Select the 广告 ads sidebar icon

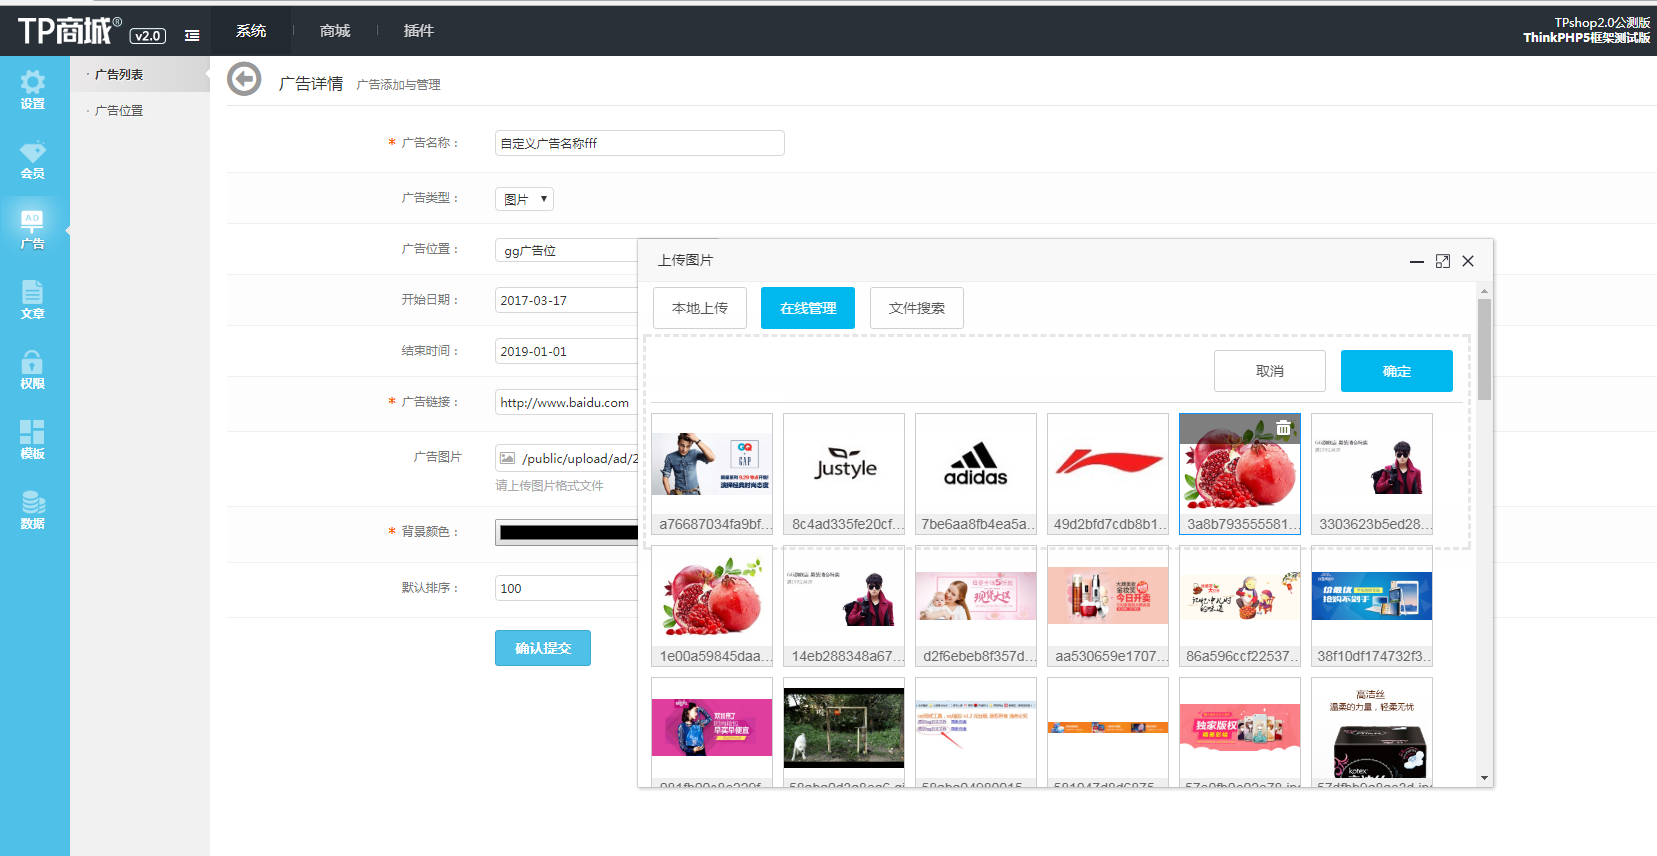click(x=33, y=230)
